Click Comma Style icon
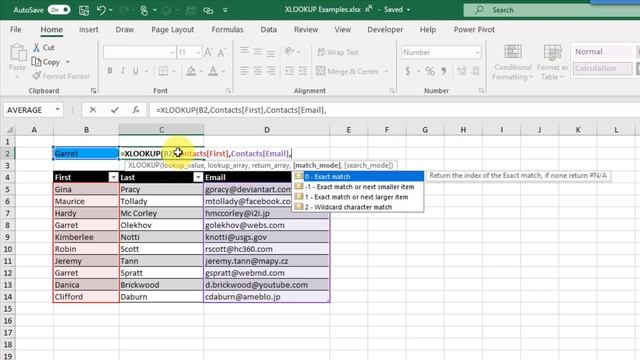640x360 pixels. (x=444, y=71)
